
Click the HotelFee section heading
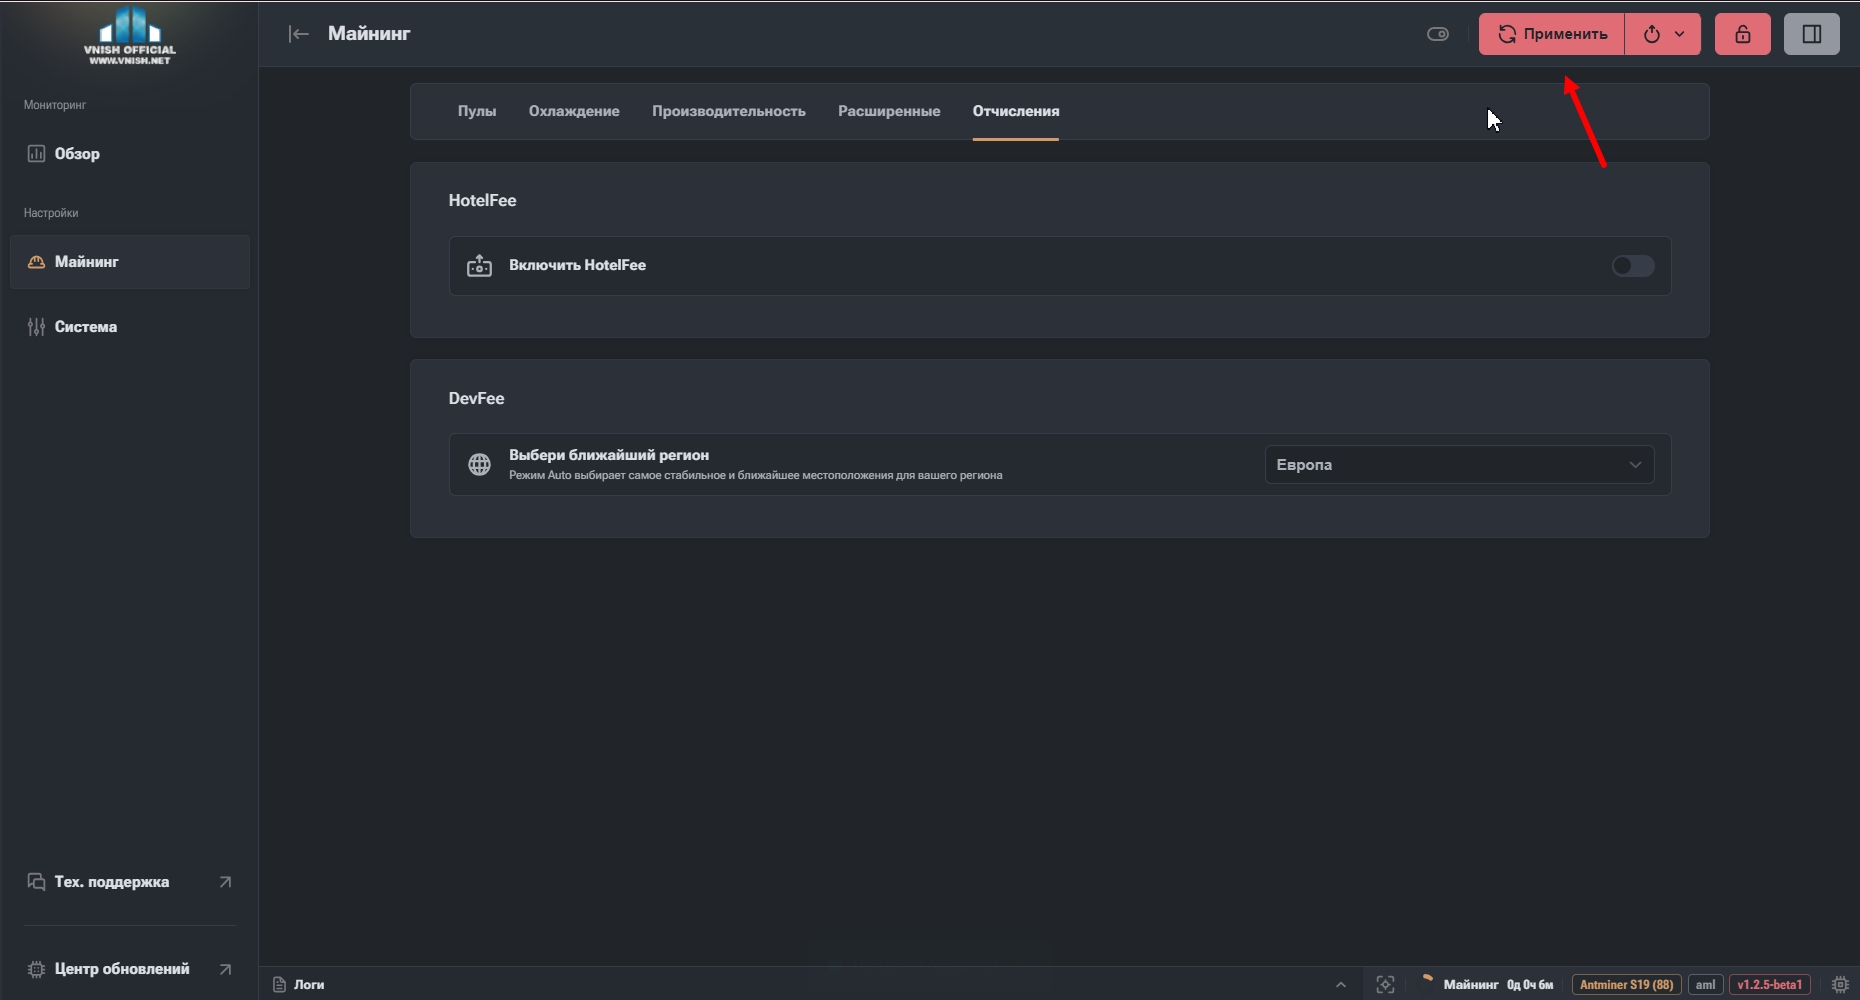(x=482, y=200)
